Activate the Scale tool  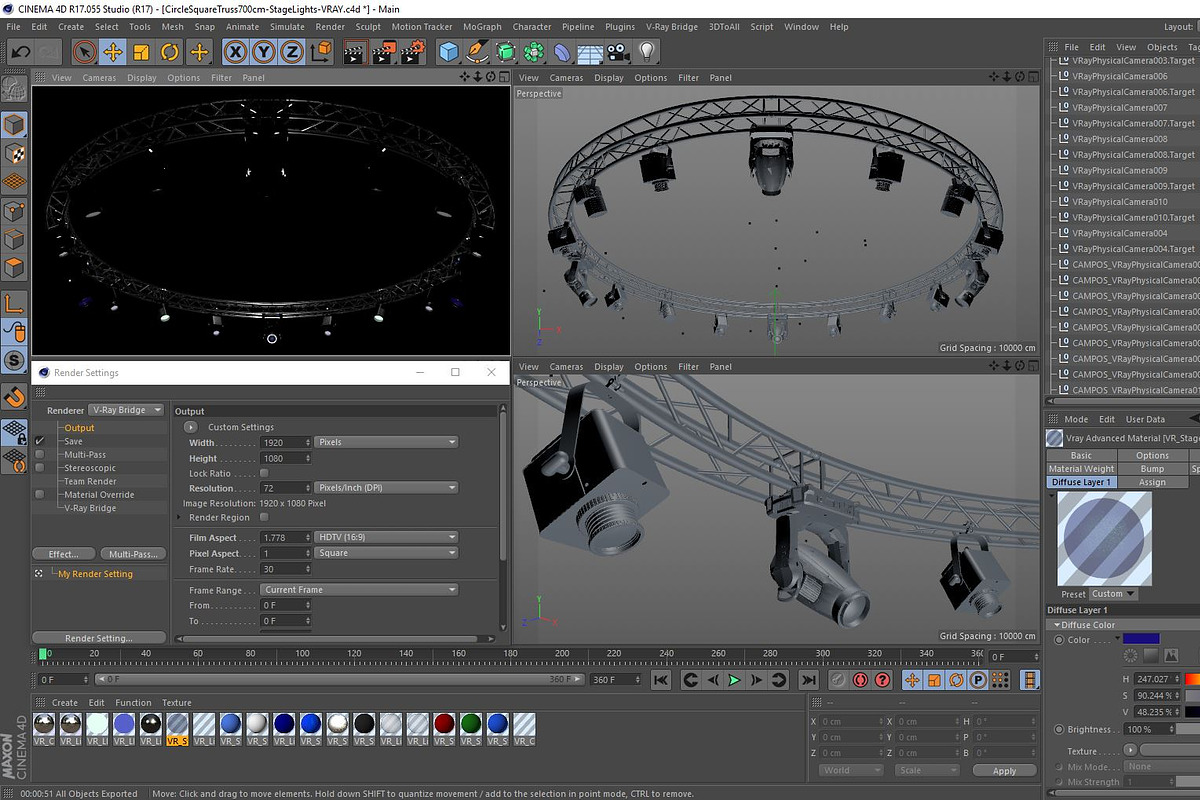click(x=141, y=51)
